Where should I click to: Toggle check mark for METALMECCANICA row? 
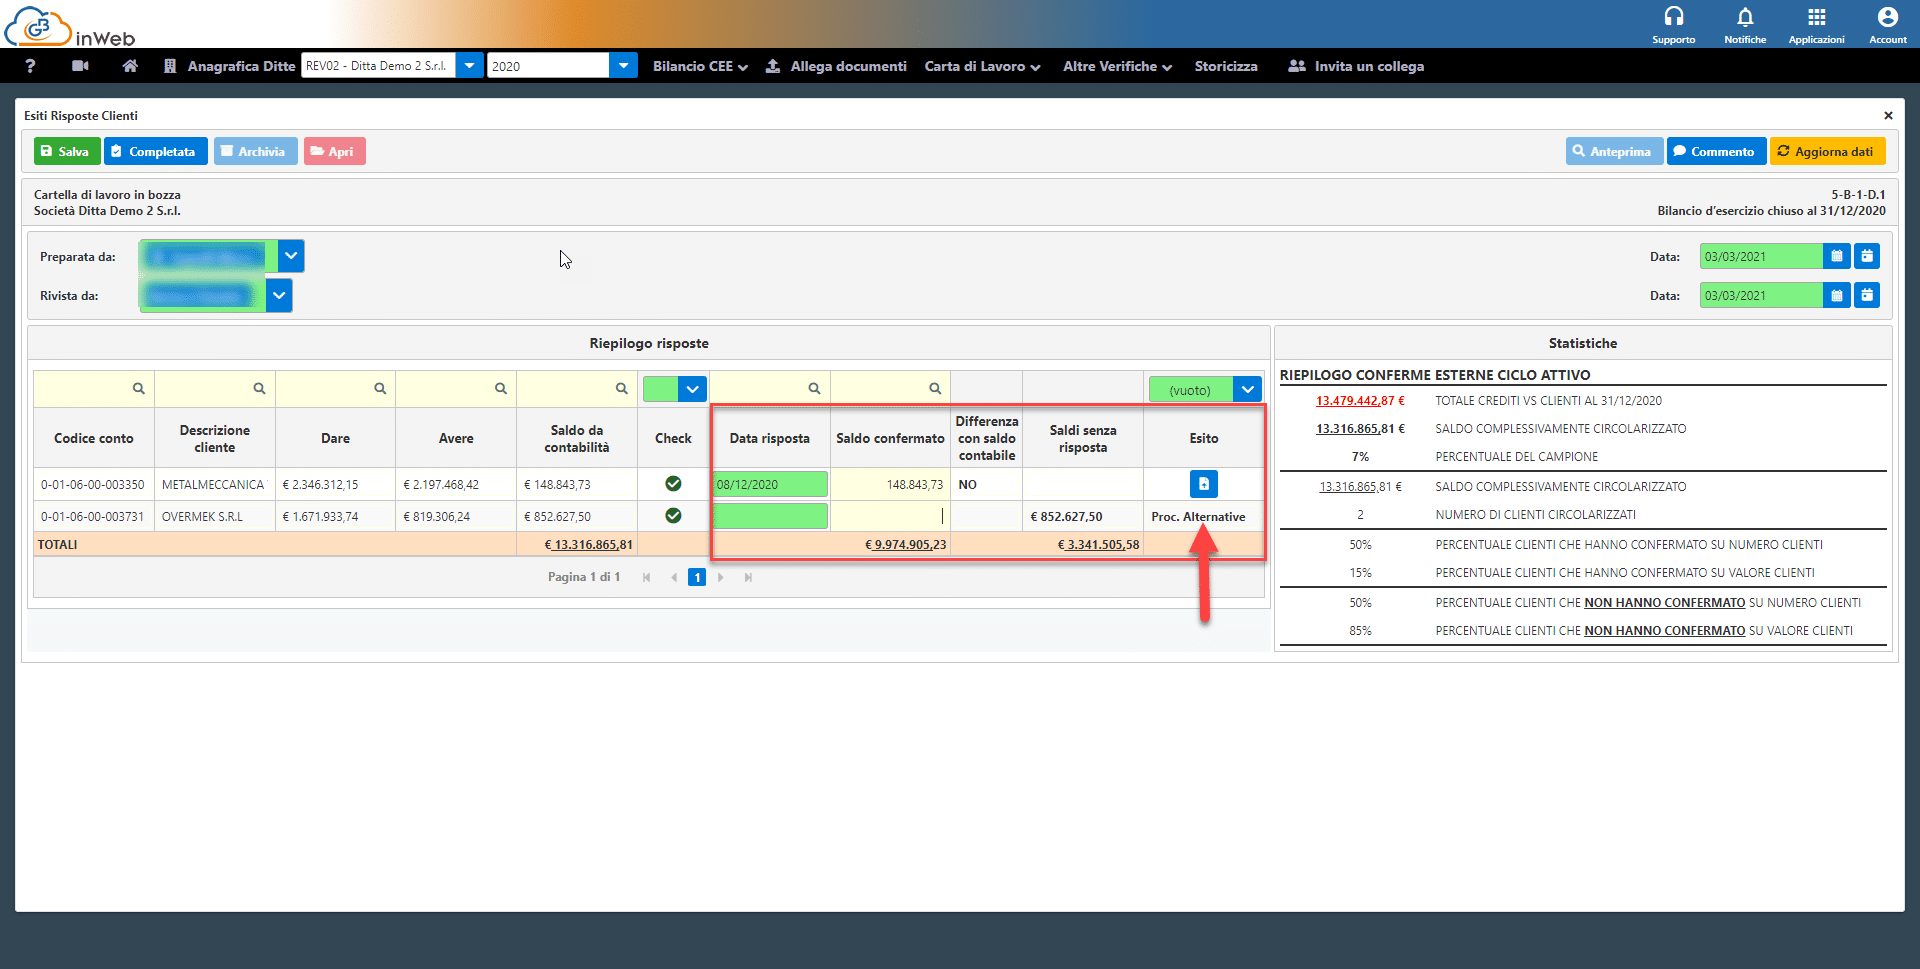673,484
